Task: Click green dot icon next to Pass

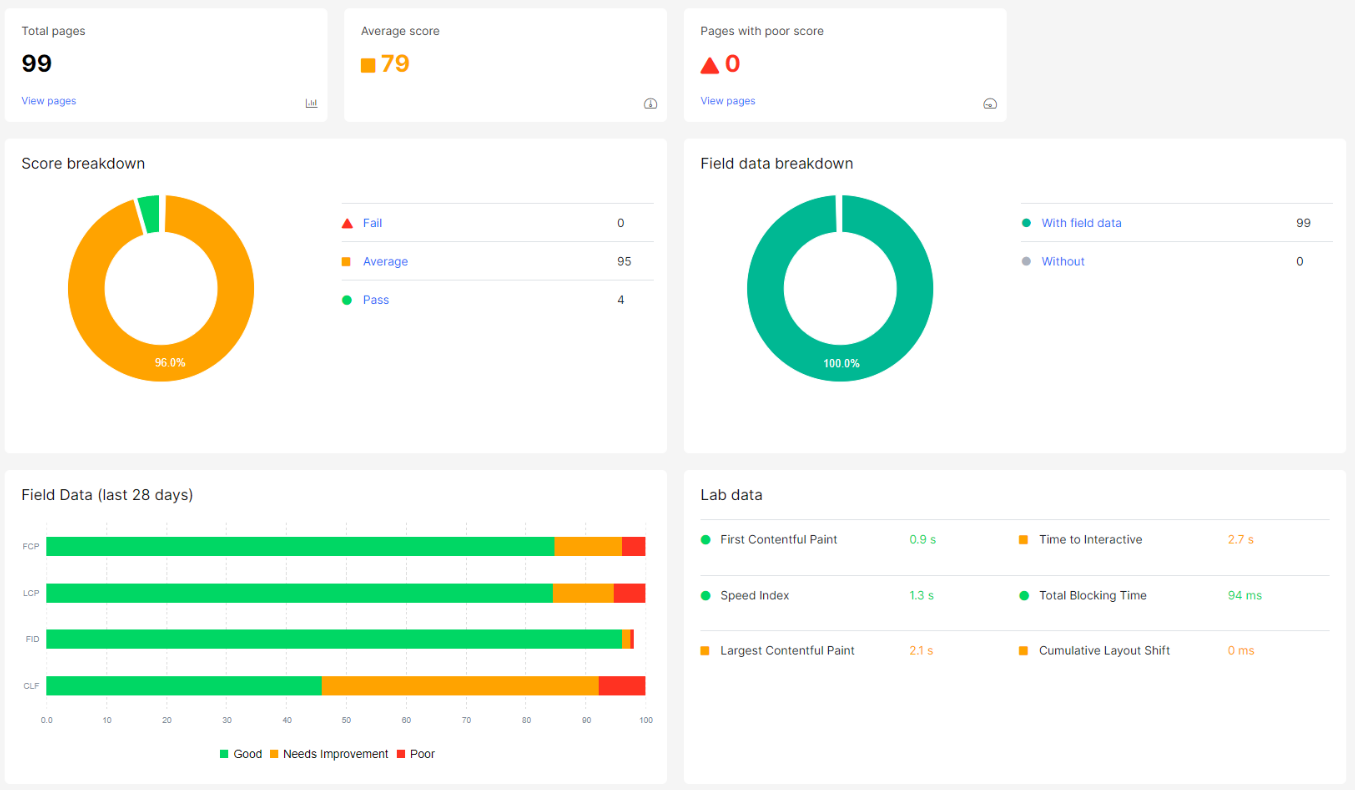Action: pos(346,300)
